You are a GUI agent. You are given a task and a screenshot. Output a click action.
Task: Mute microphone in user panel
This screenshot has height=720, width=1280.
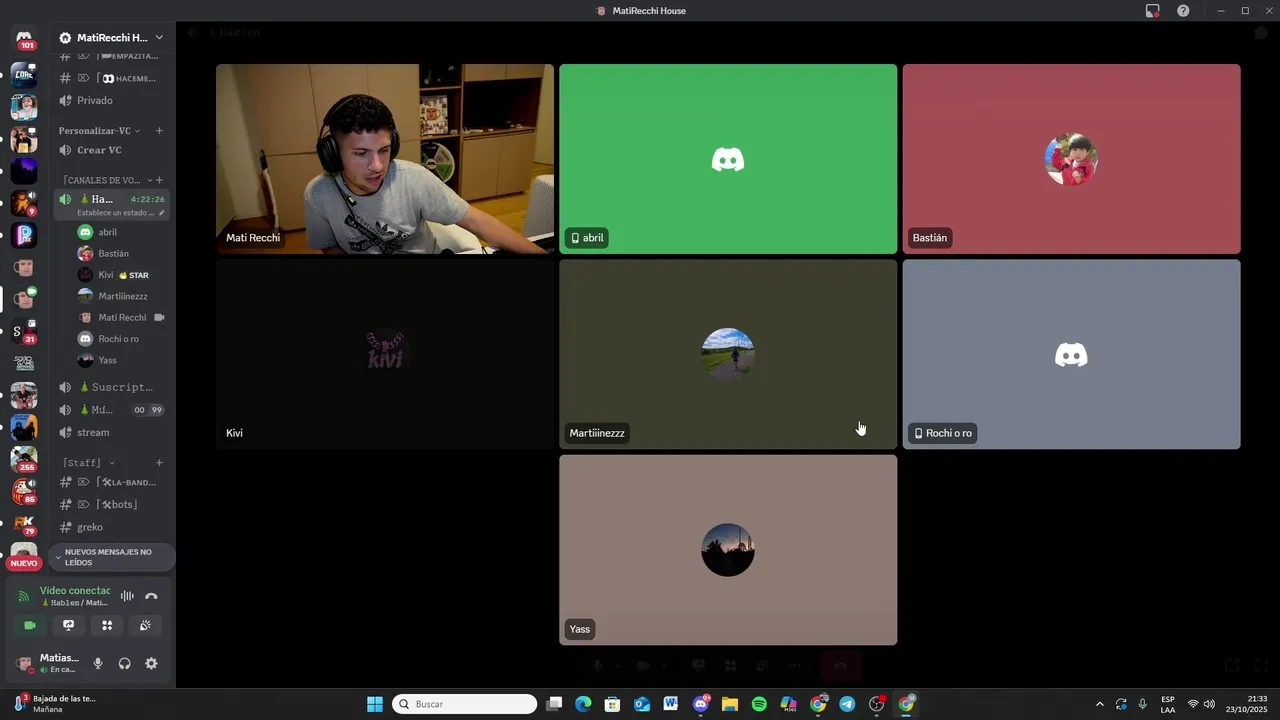(x=98, y=663)
